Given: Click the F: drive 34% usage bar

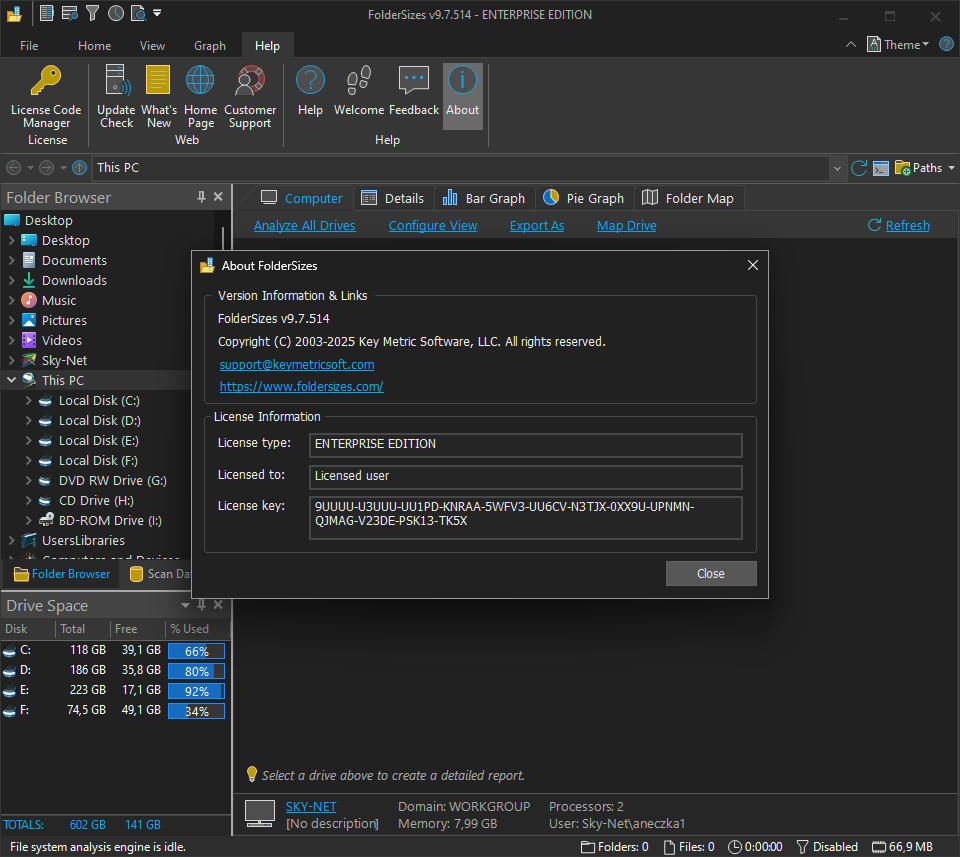Looking at the screenshot, I should click(x=196, y=711).
